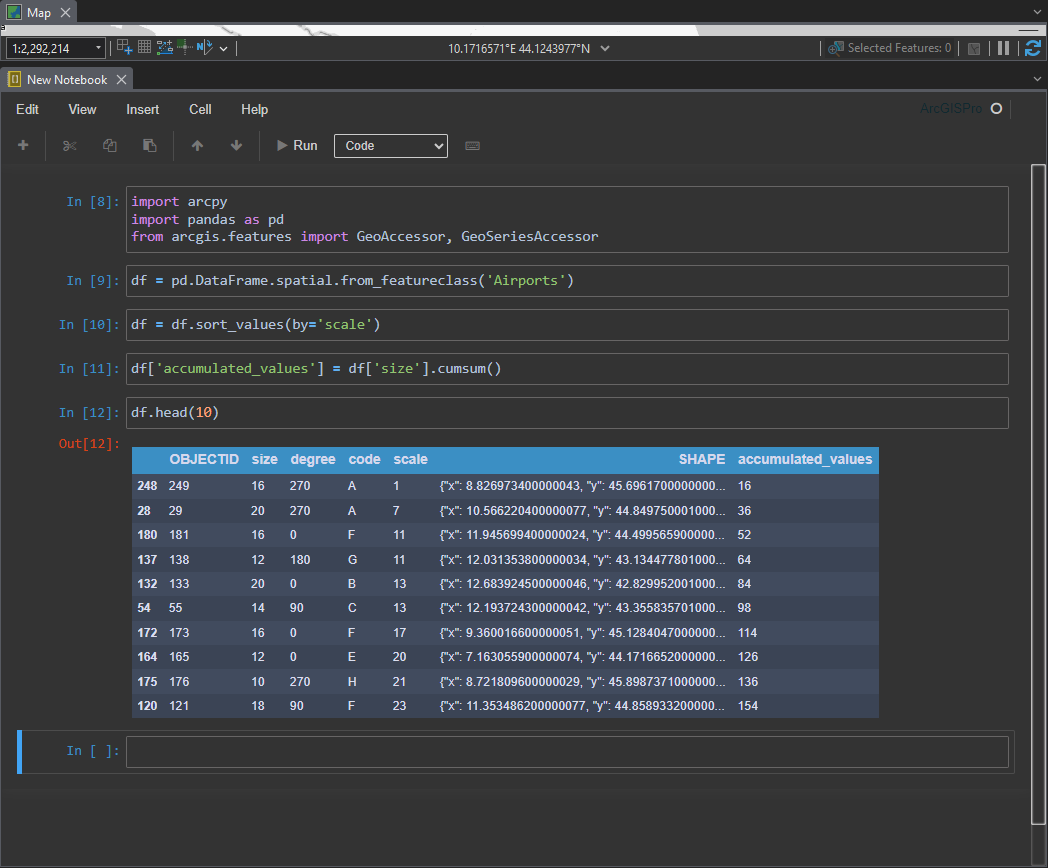Viewport: 1048px width, 868px height.
Task: Open the Cell menu
Action: coord(200,110)
